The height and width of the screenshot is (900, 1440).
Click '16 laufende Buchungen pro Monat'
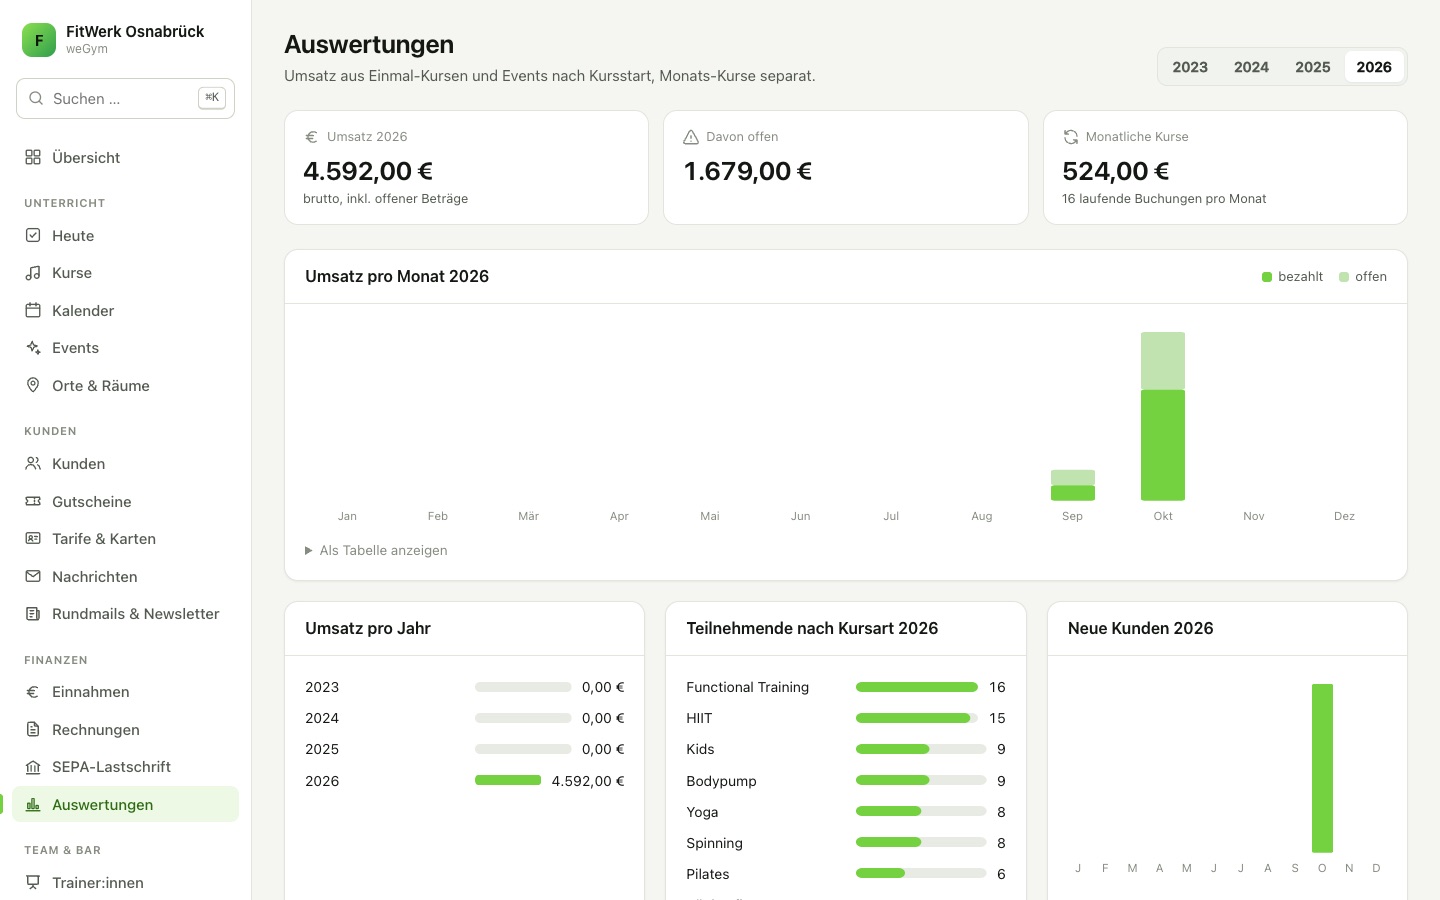(x=1164, y=199)
